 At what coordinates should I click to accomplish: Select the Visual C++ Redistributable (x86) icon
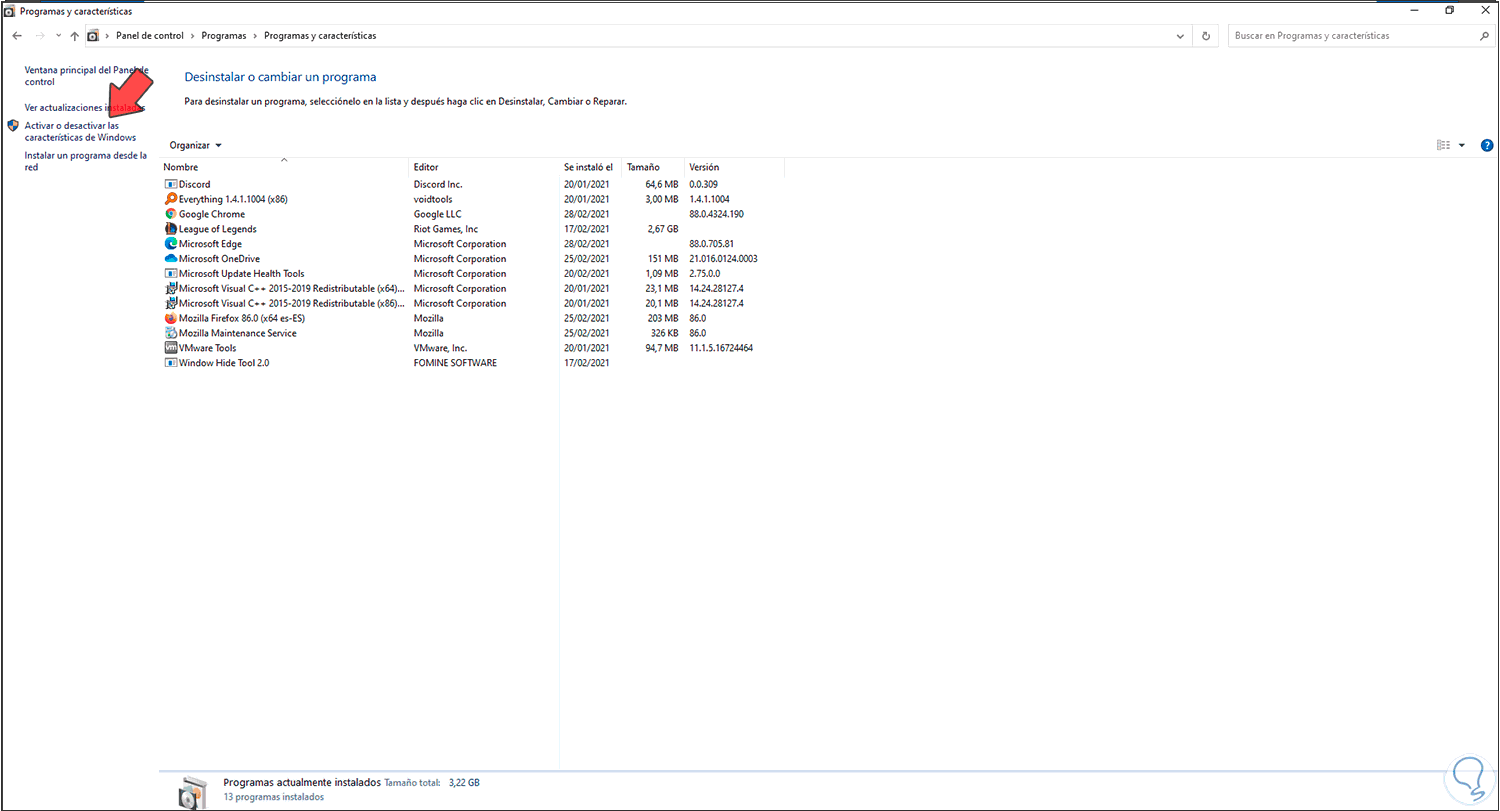point(170,303)
